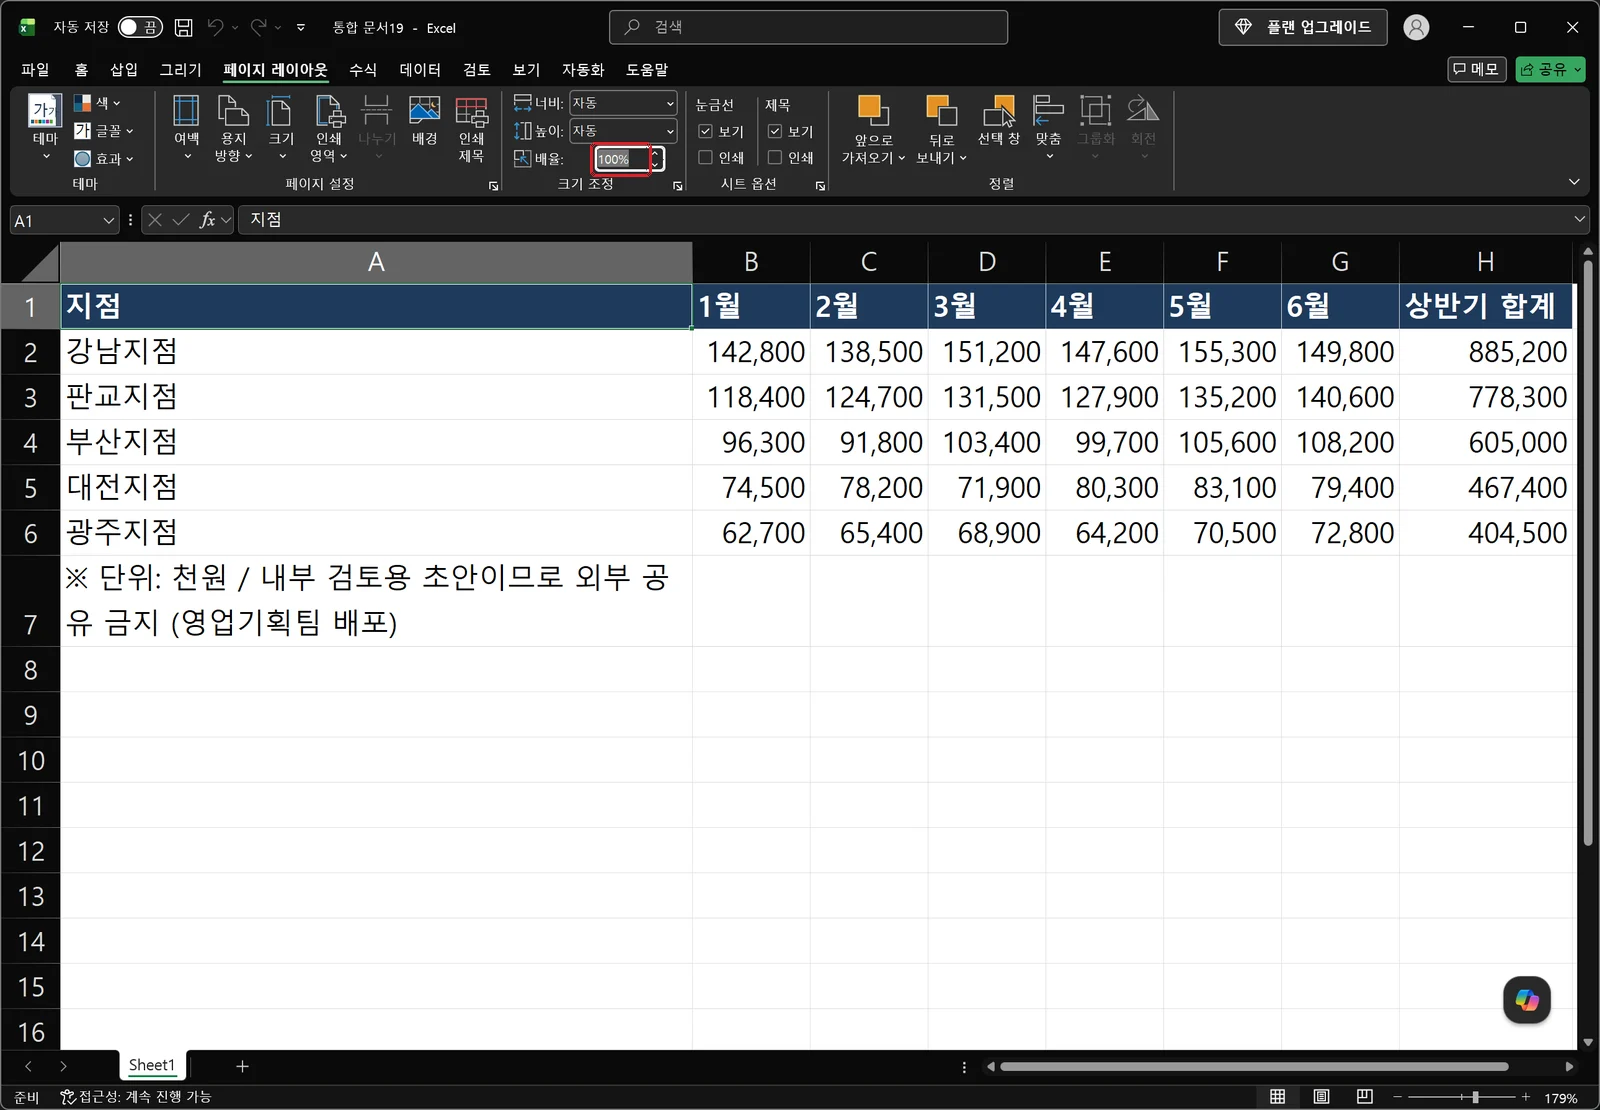
Task: Switch to Normal view in status bar
Action: pyautogui.click(x=1277, y=1097)
